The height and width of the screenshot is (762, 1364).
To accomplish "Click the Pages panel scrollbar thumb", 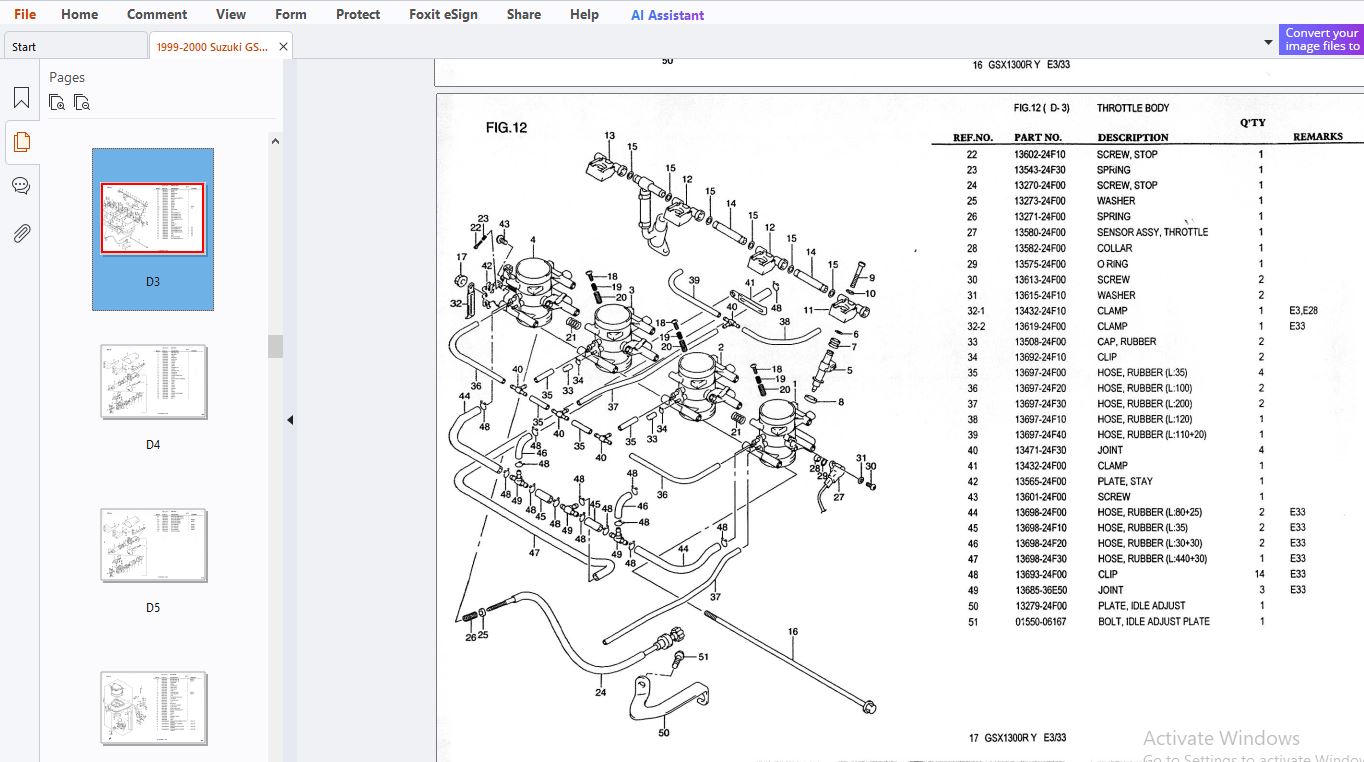I will (275, 346).
